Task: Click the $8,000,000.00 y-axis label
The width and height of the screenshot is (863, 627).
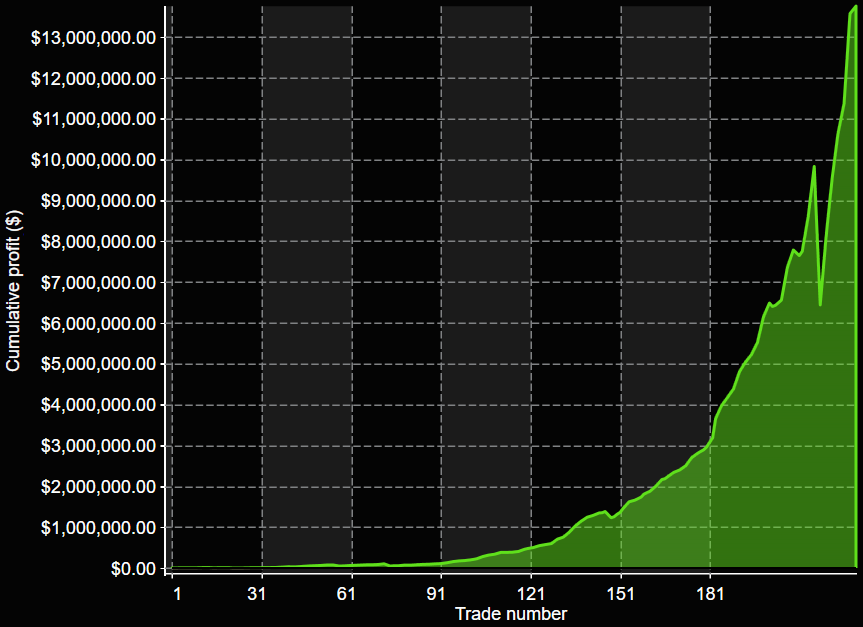Action: pyautogui.click(x=99, y=242)
